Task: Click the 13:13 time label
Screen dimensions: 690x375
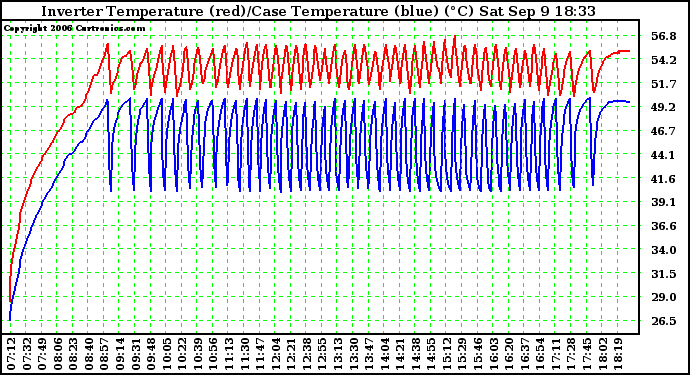Action: (x=338, y=354)
